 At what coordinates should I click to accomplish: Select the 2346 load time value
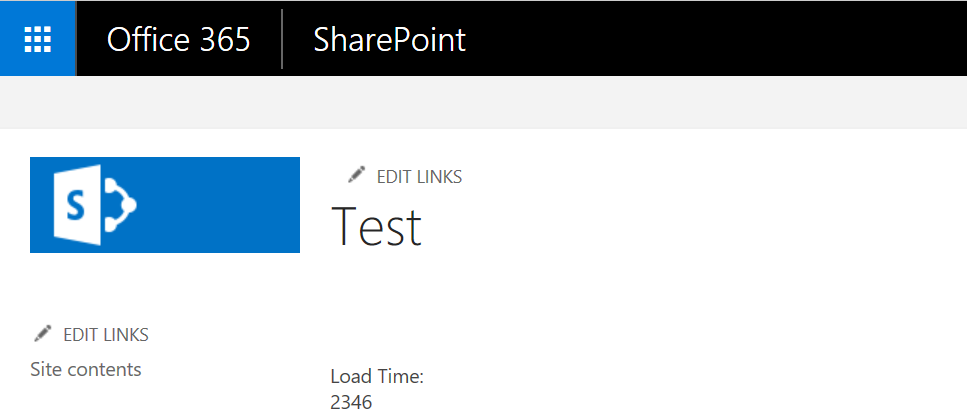click(x=350, y=403)
